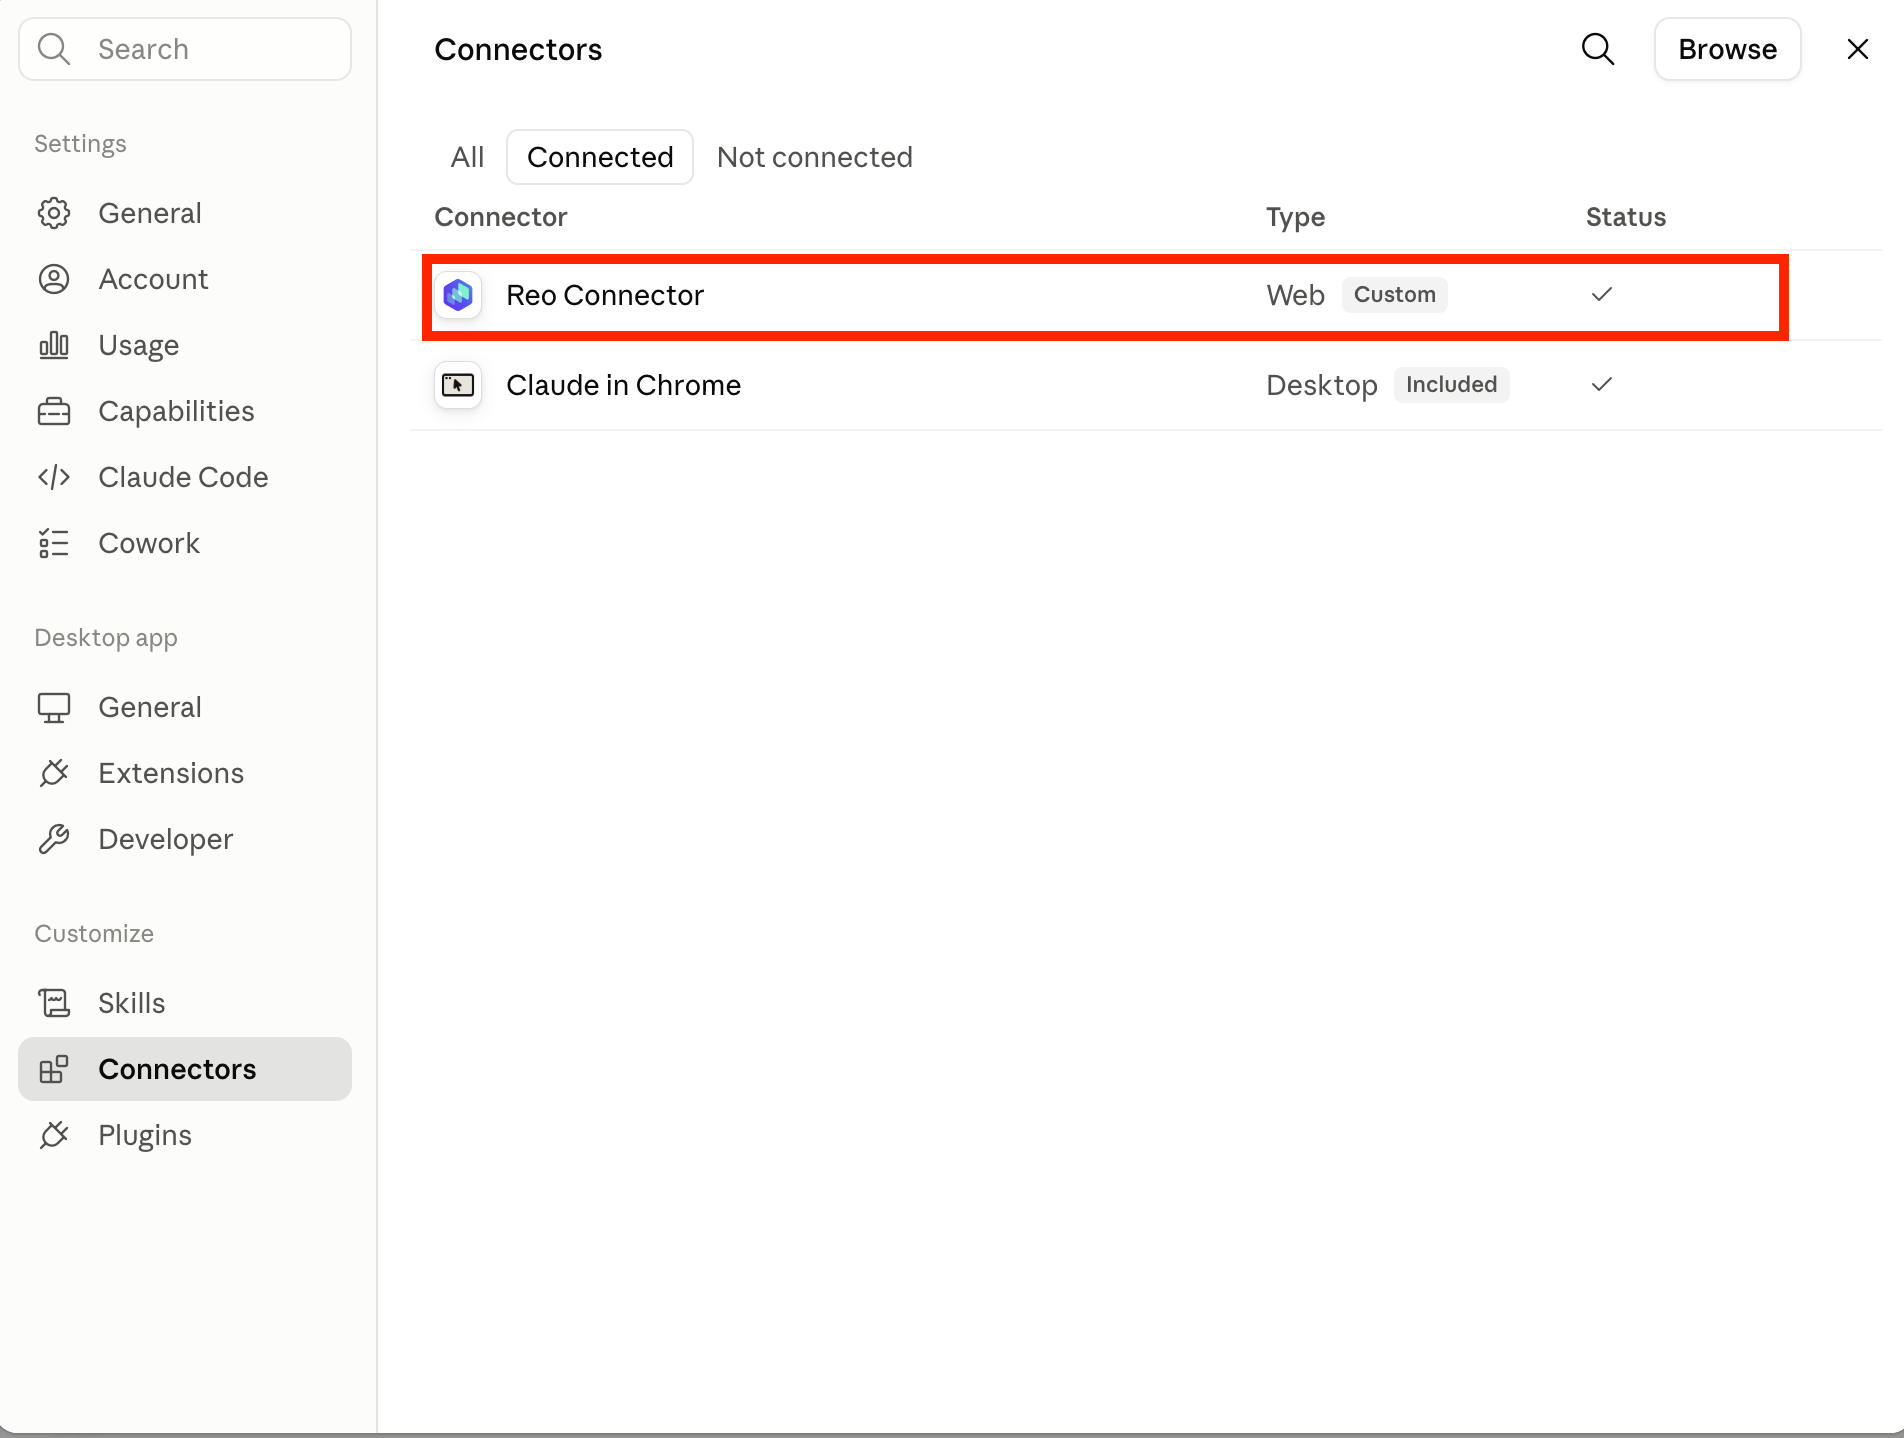Click the Capabilities briefcase icon

[x=54, y=411]
